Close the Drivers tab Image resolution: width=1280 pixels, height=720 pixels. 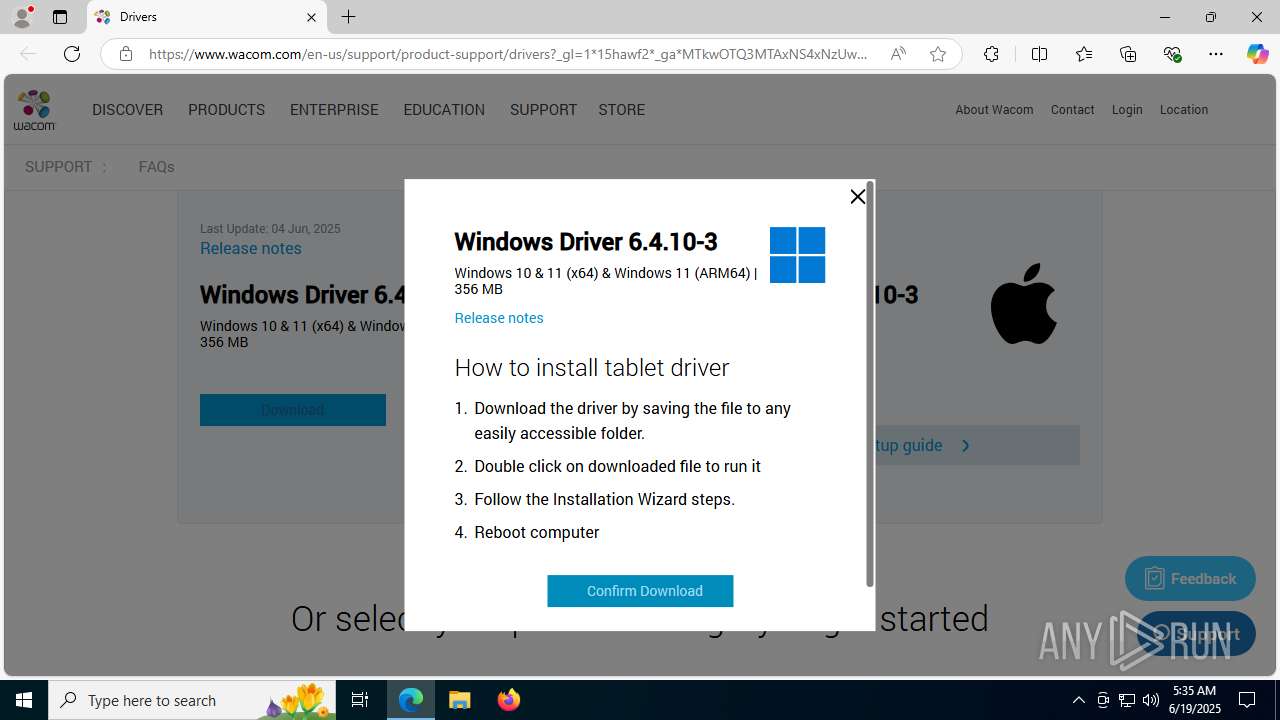tap(311, 17)
